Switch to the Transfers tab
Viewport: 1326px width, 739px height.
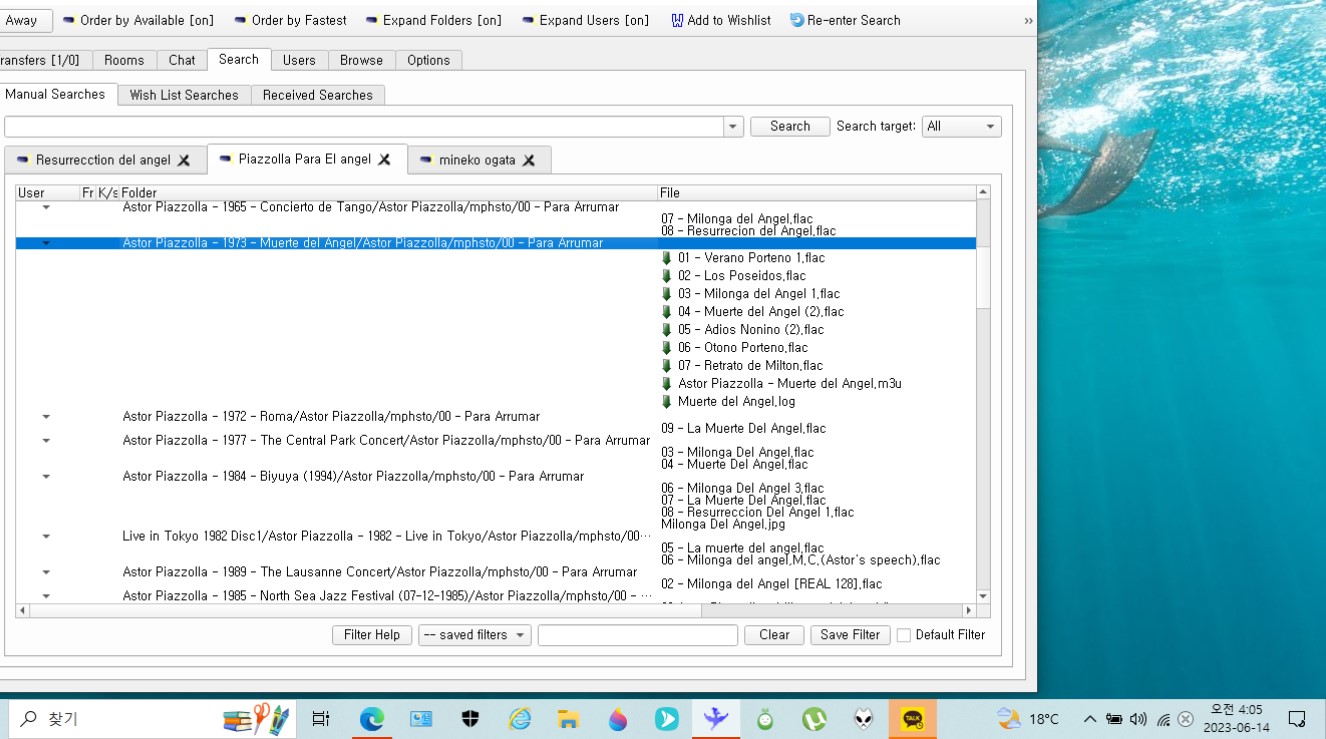point(44,60)
